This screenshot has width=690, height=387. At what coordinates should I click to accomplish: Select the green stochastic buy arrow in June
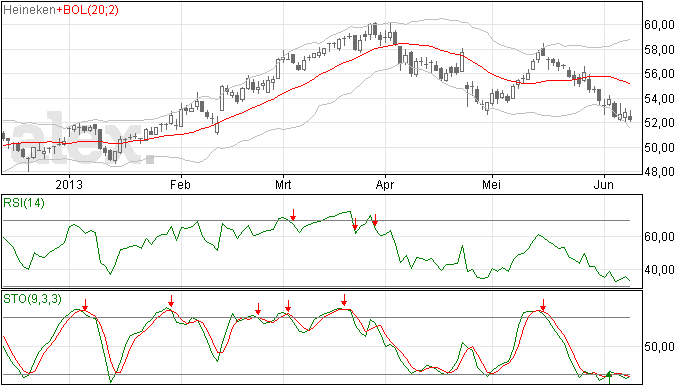[609, 378]
